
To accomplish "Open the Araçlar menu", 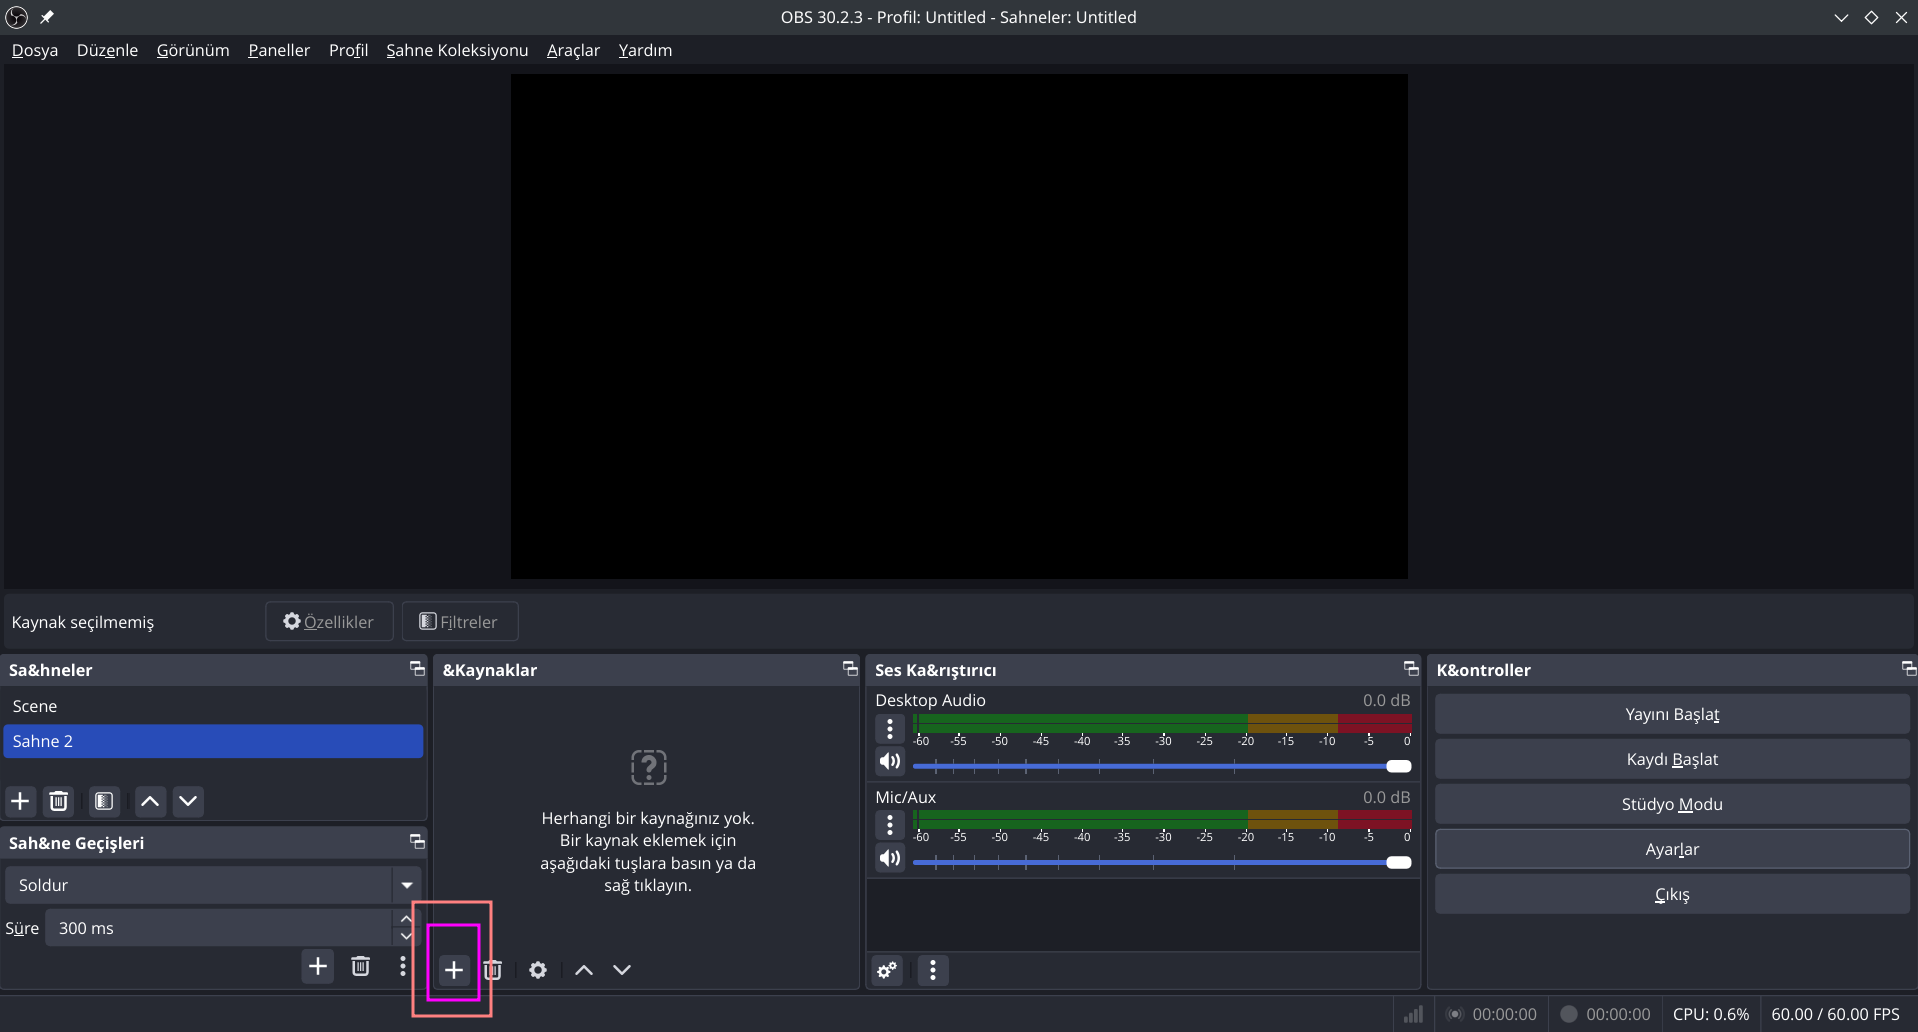I will point(573,50).
